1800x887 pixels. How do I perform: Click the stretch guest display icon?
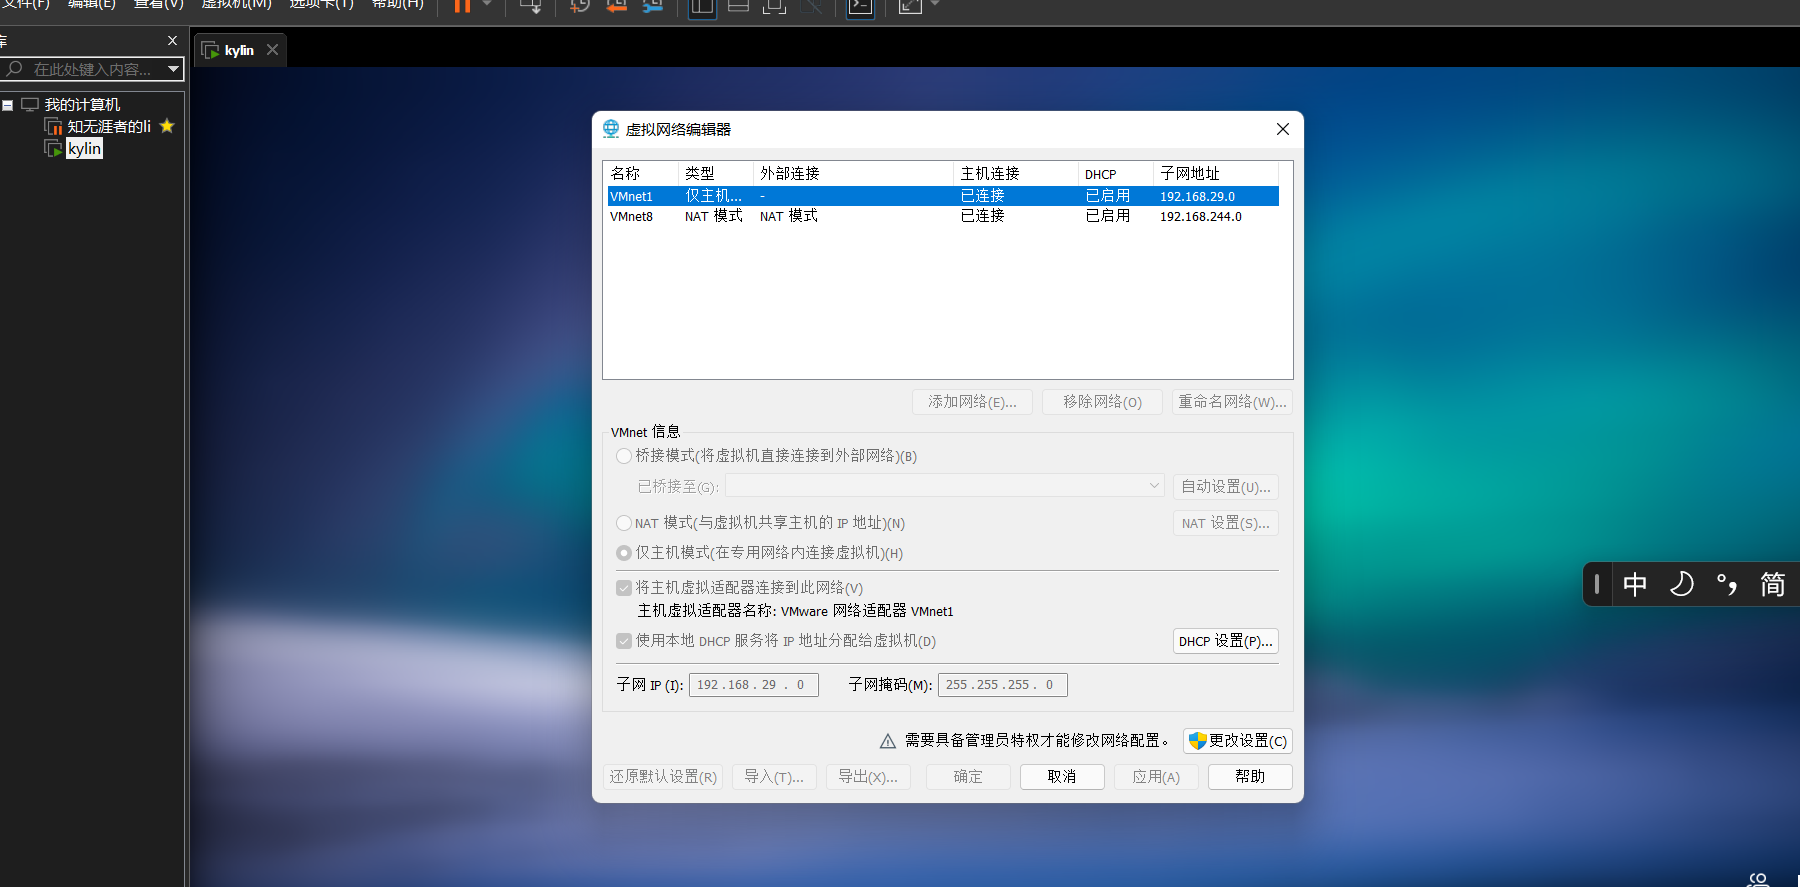point(910,6)
